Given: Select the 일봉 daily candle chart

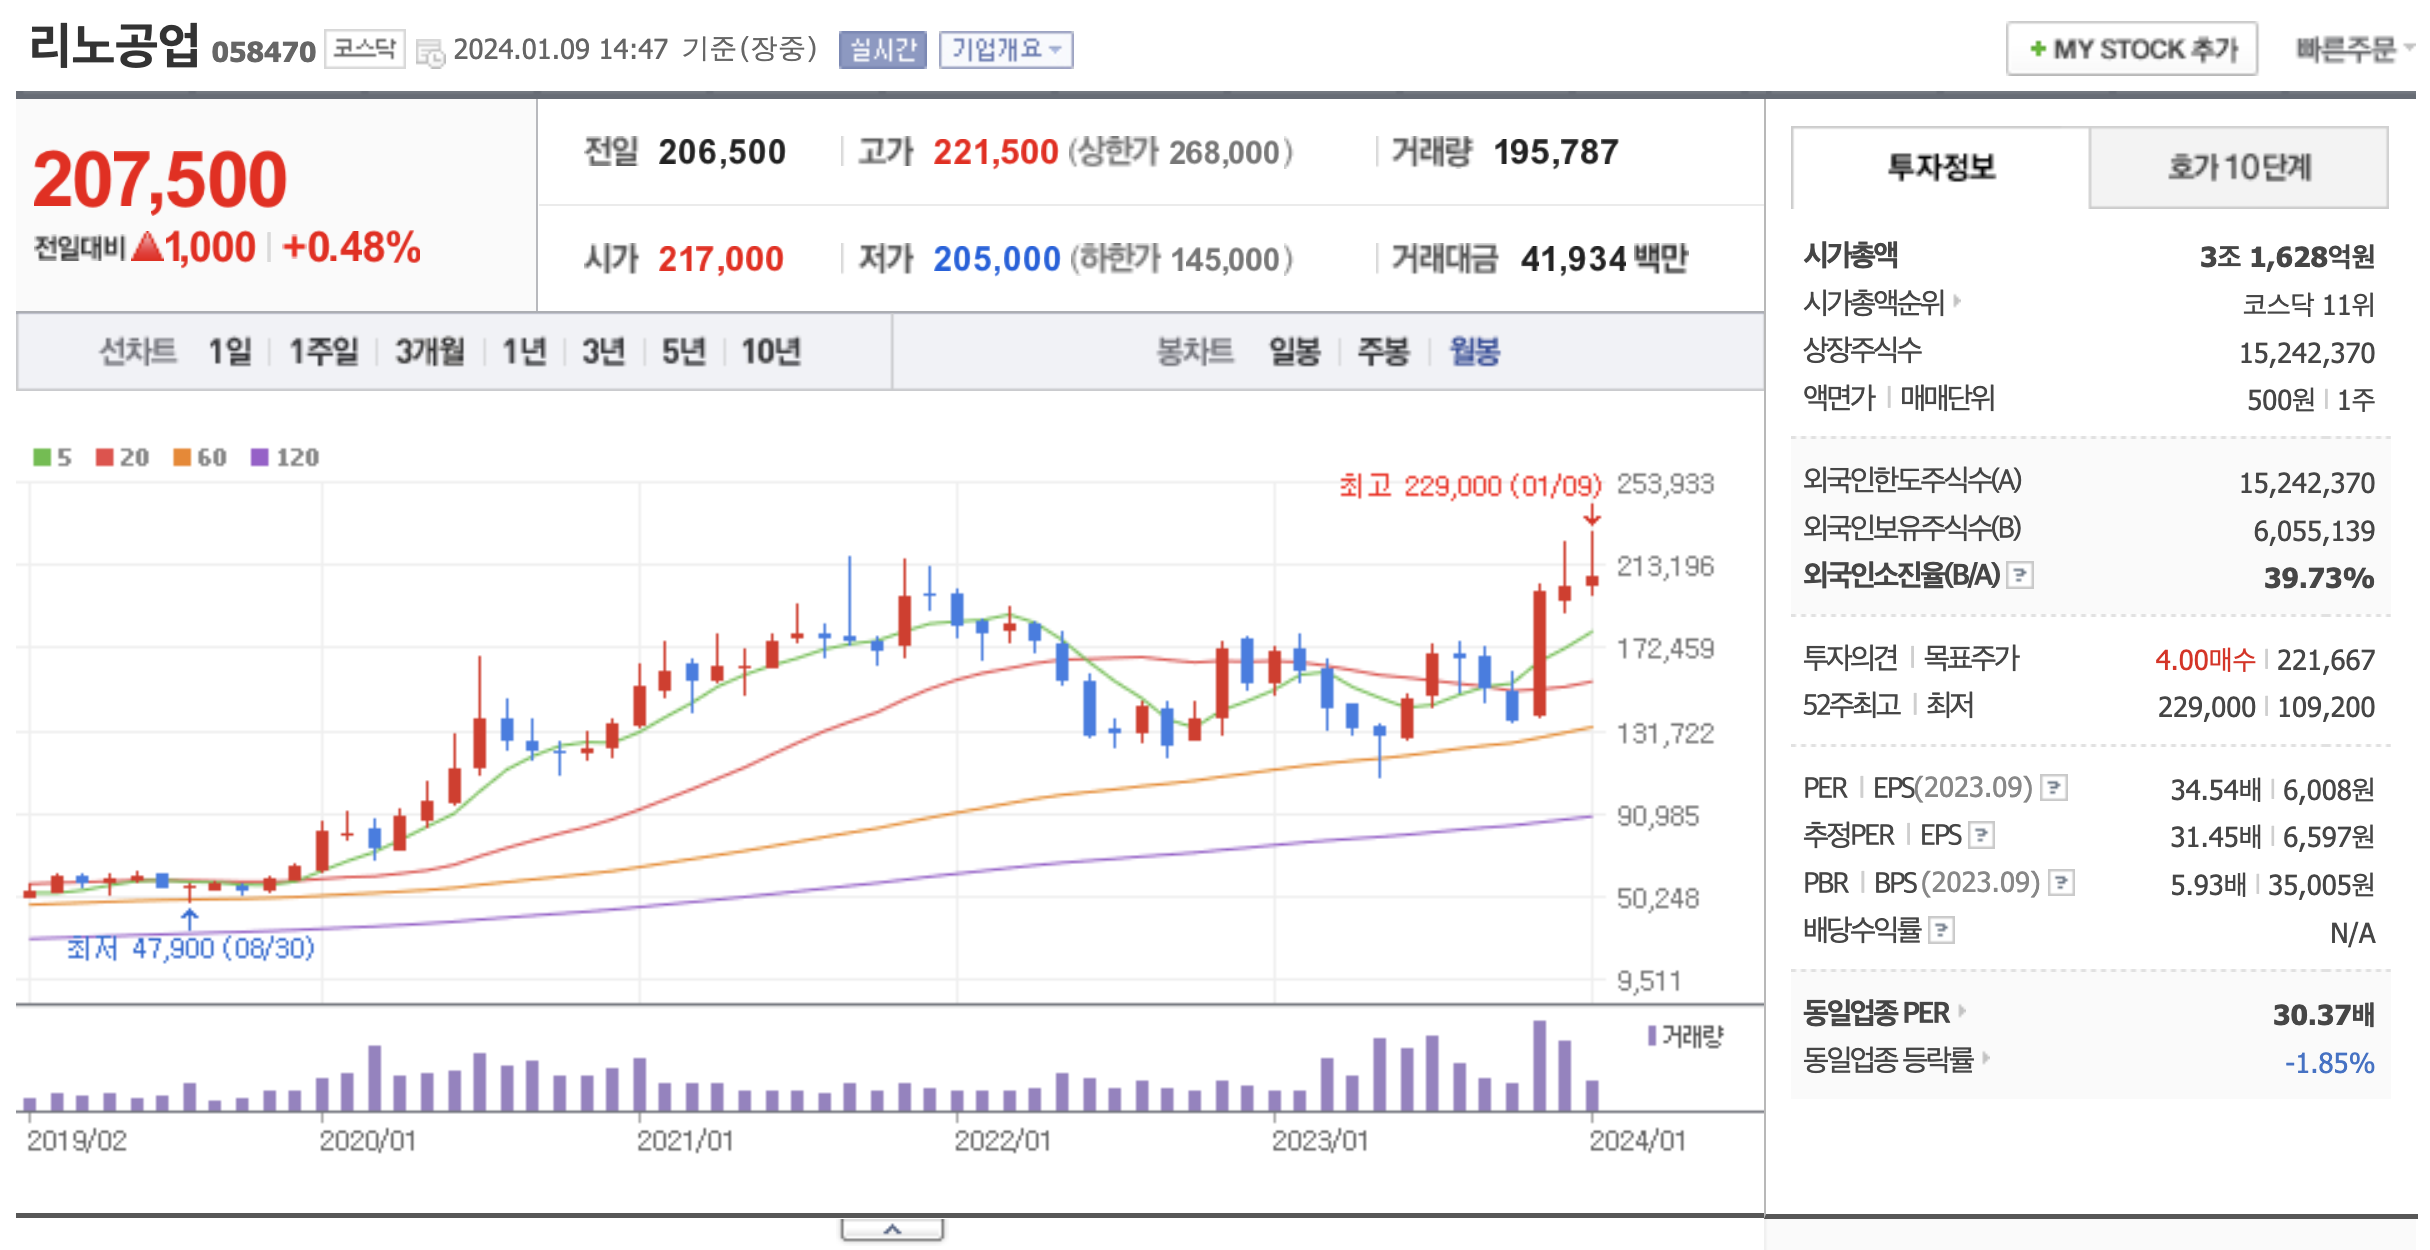Looking at the screenshot, I should [x=1294, y=352].
